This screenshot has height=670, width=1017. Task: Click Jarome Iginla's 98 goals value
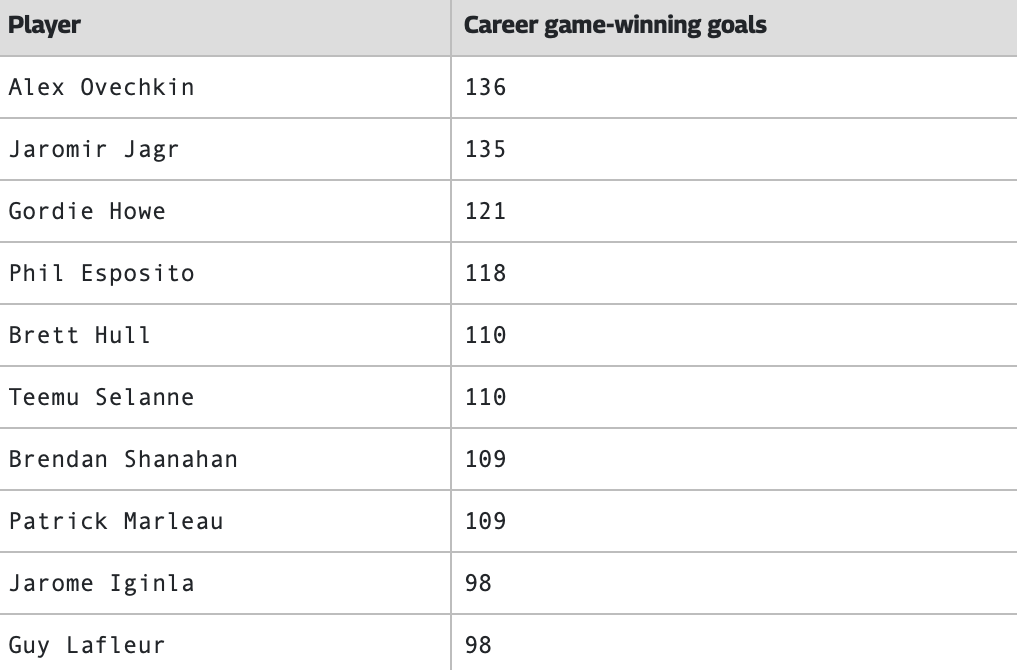[x=478, y=583]
